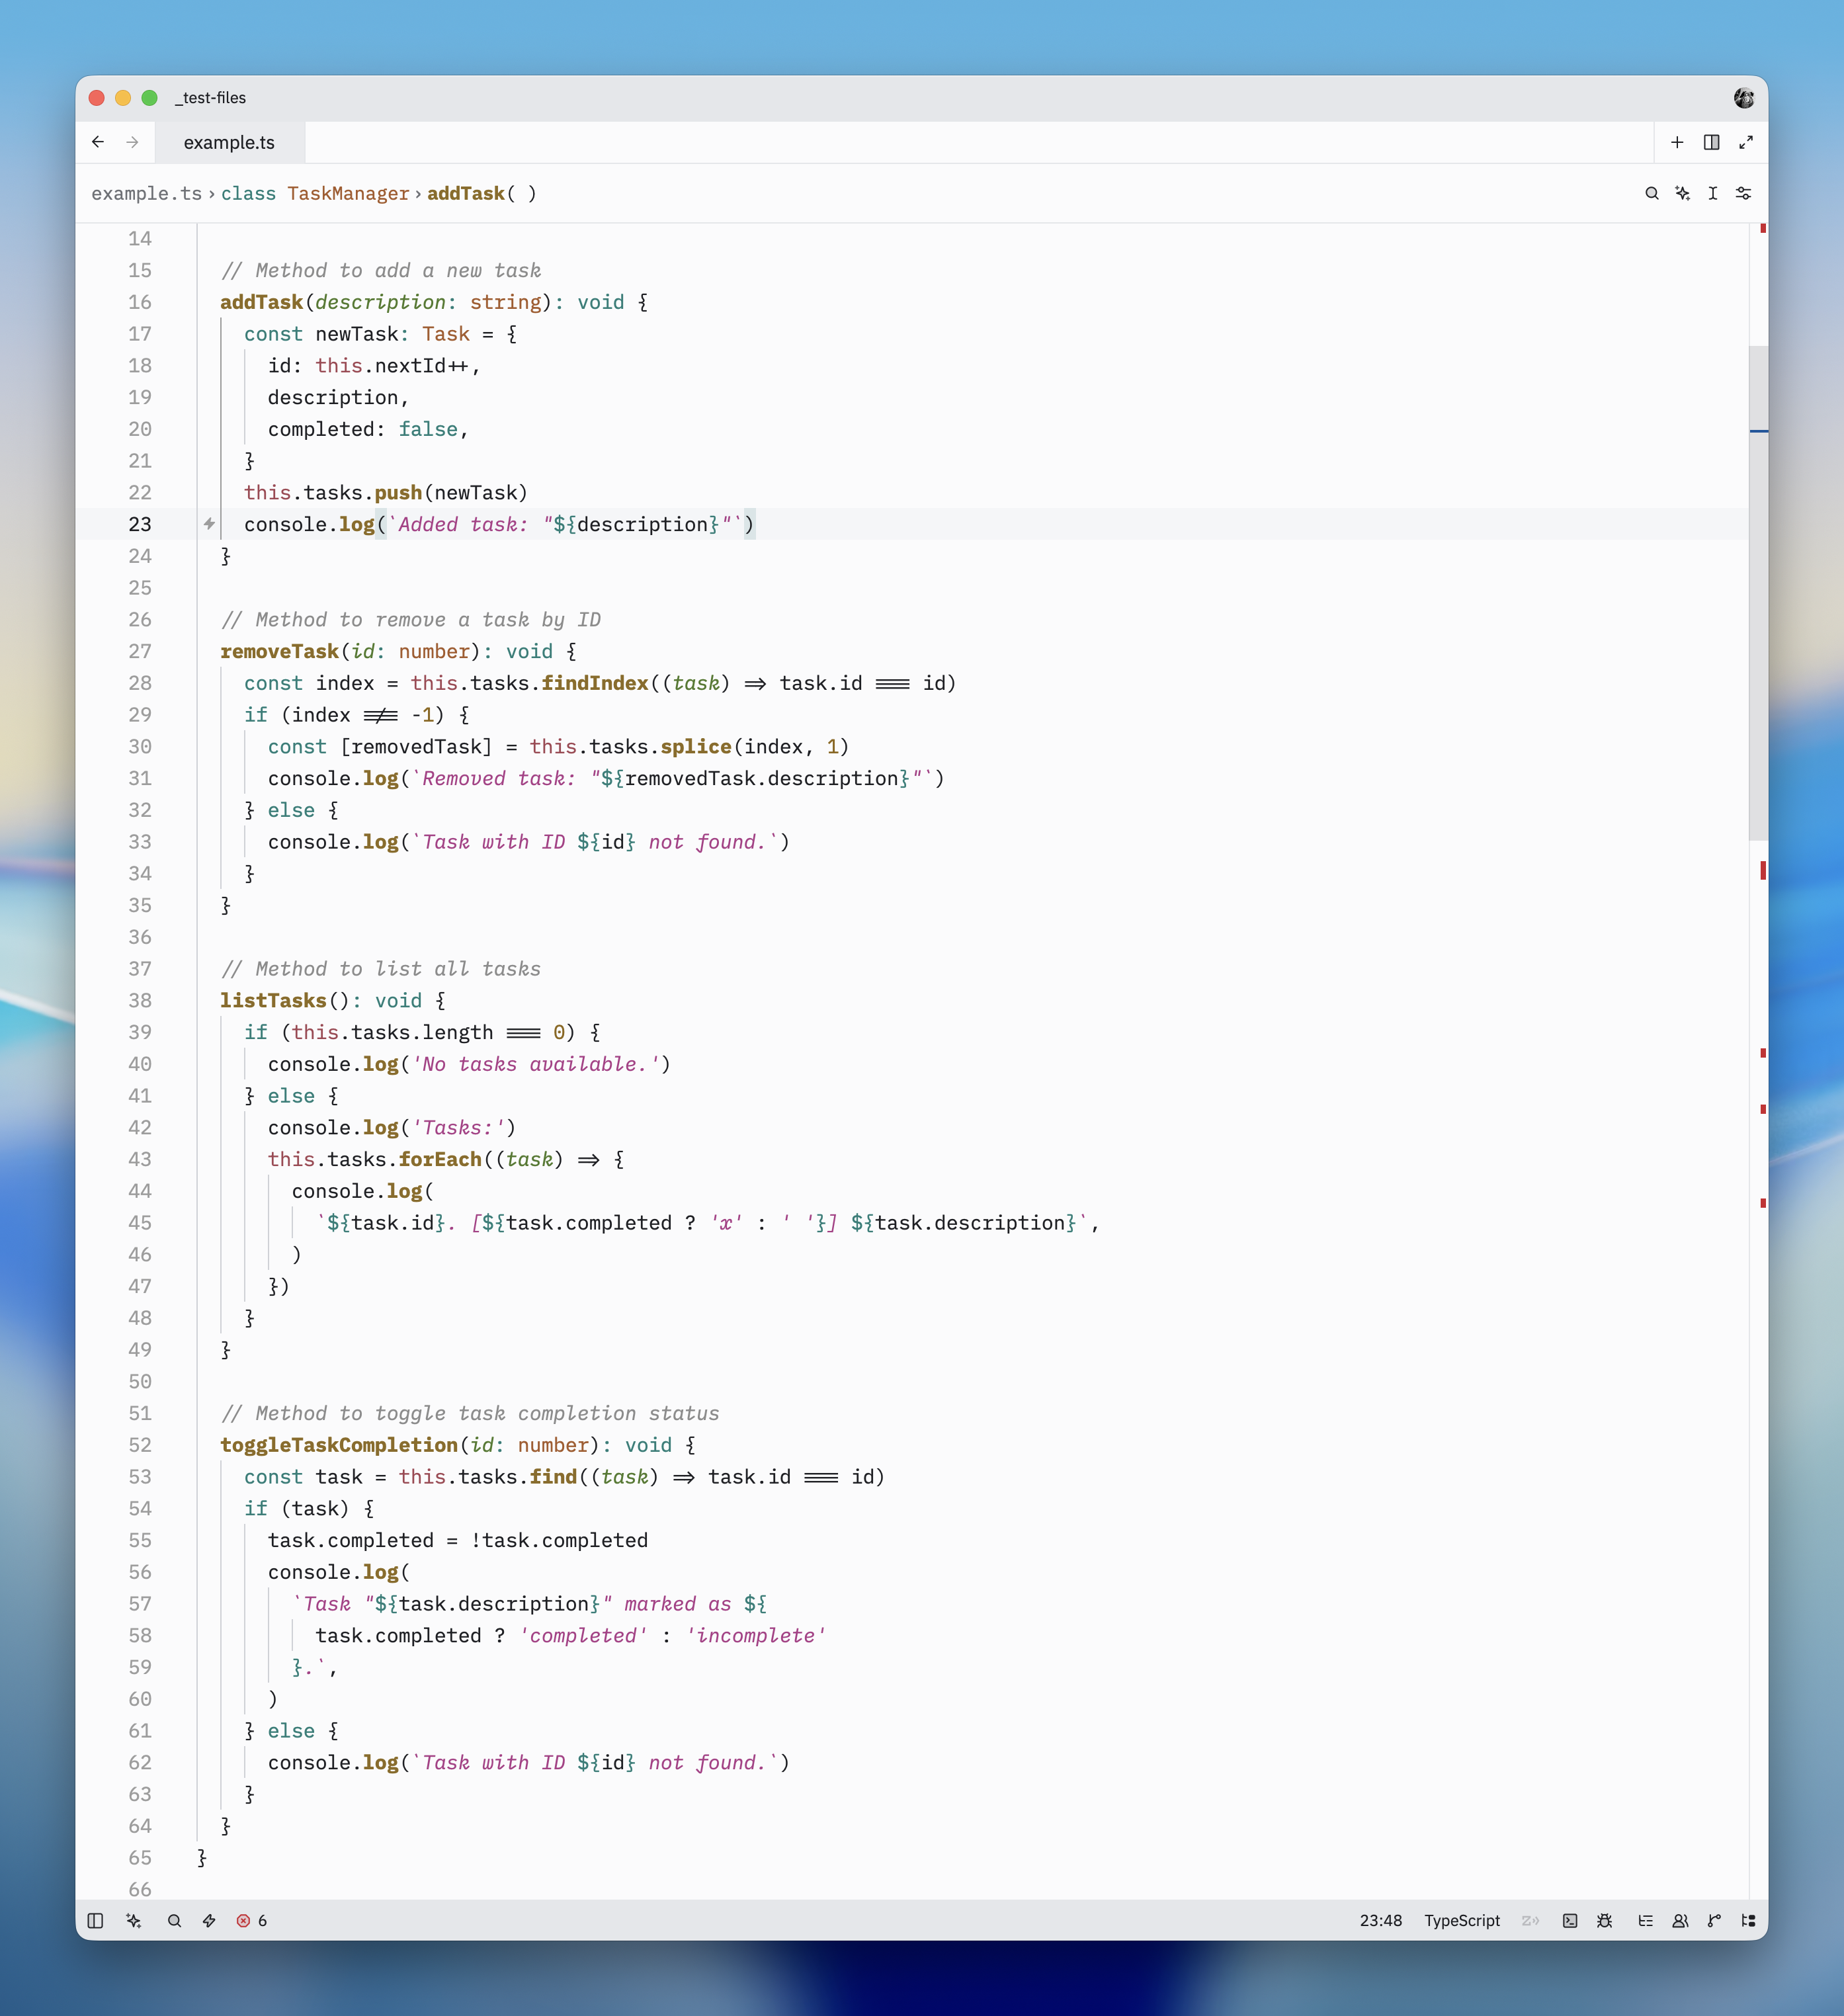Open the user avatar menu
Screen dimensions: 1844x2016
pos(1743,98)
